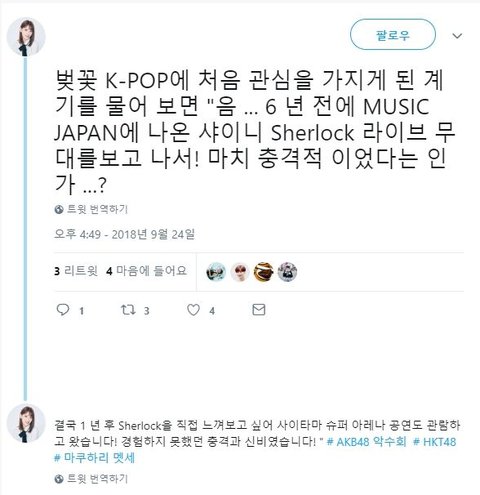The image size is (480, 495).
Task: Expand the chevron menu next to 팔로우
Action: 457,36
